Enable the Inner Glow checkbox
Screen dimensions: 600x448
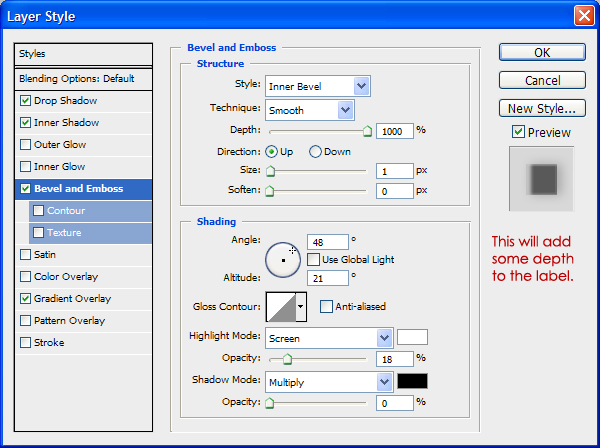point(25,166)
